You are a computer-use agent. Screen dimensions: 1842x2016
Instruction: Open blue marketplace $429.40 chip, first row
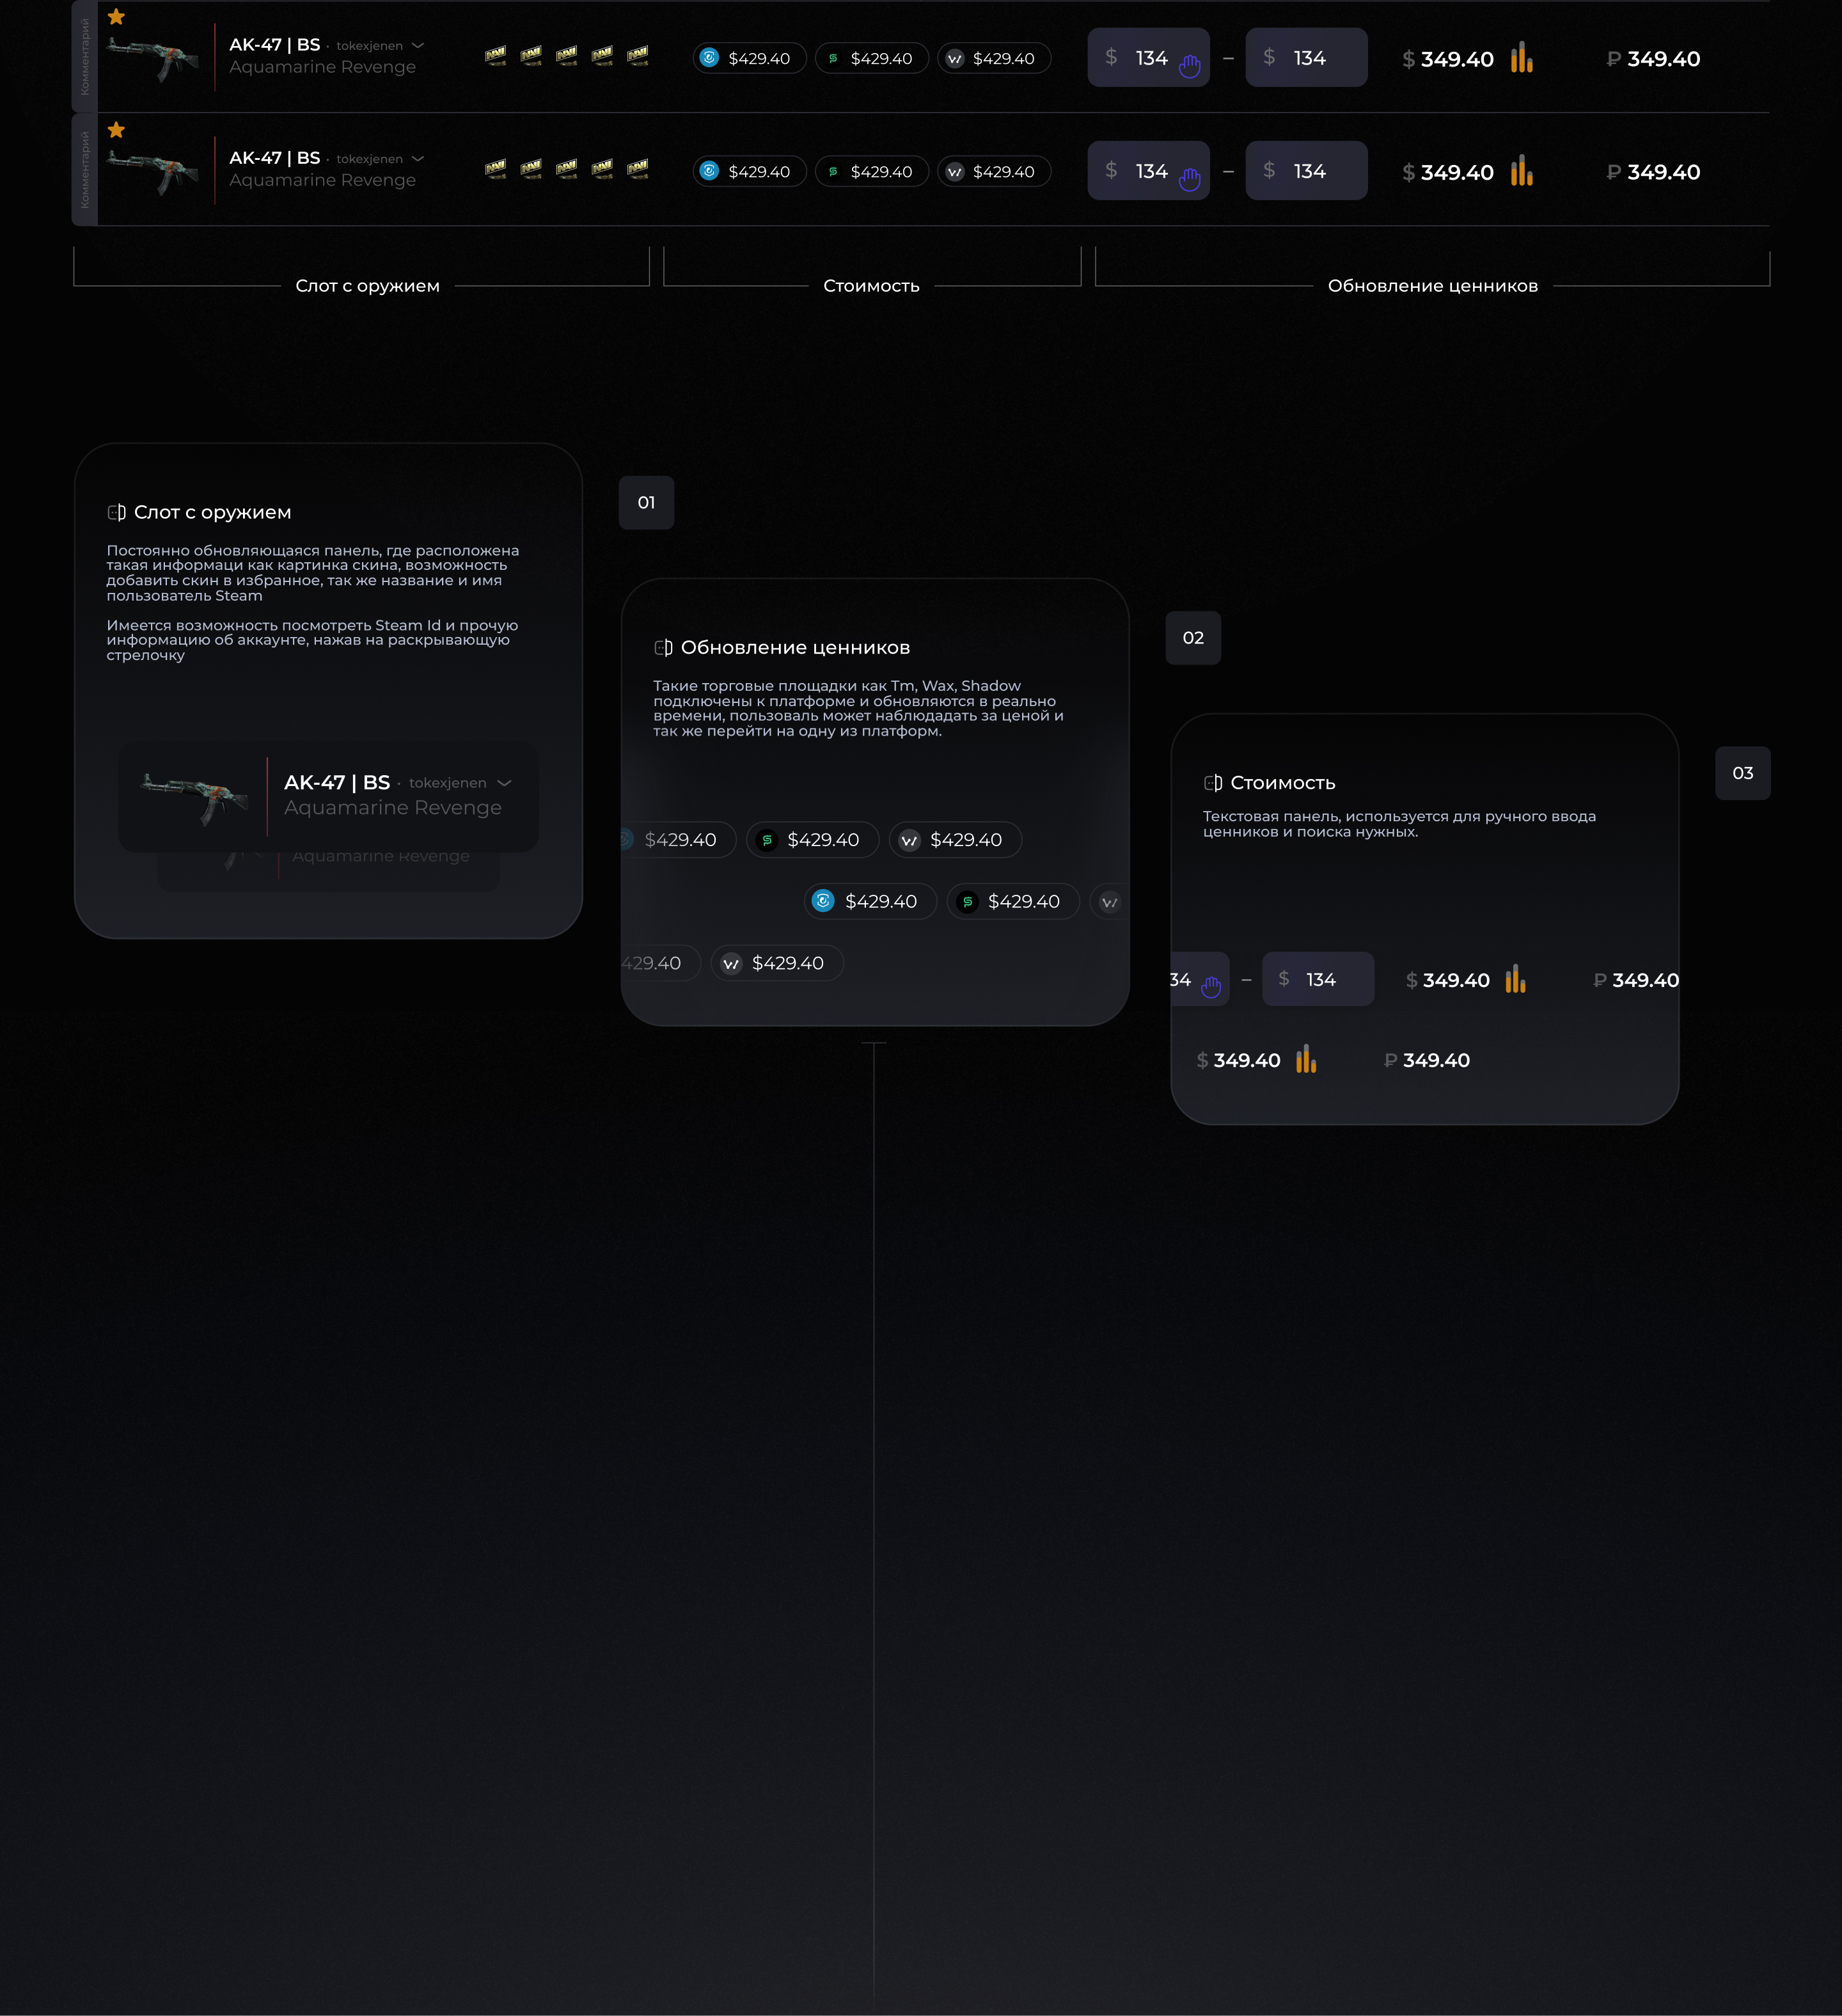click(x=749, y=58)
